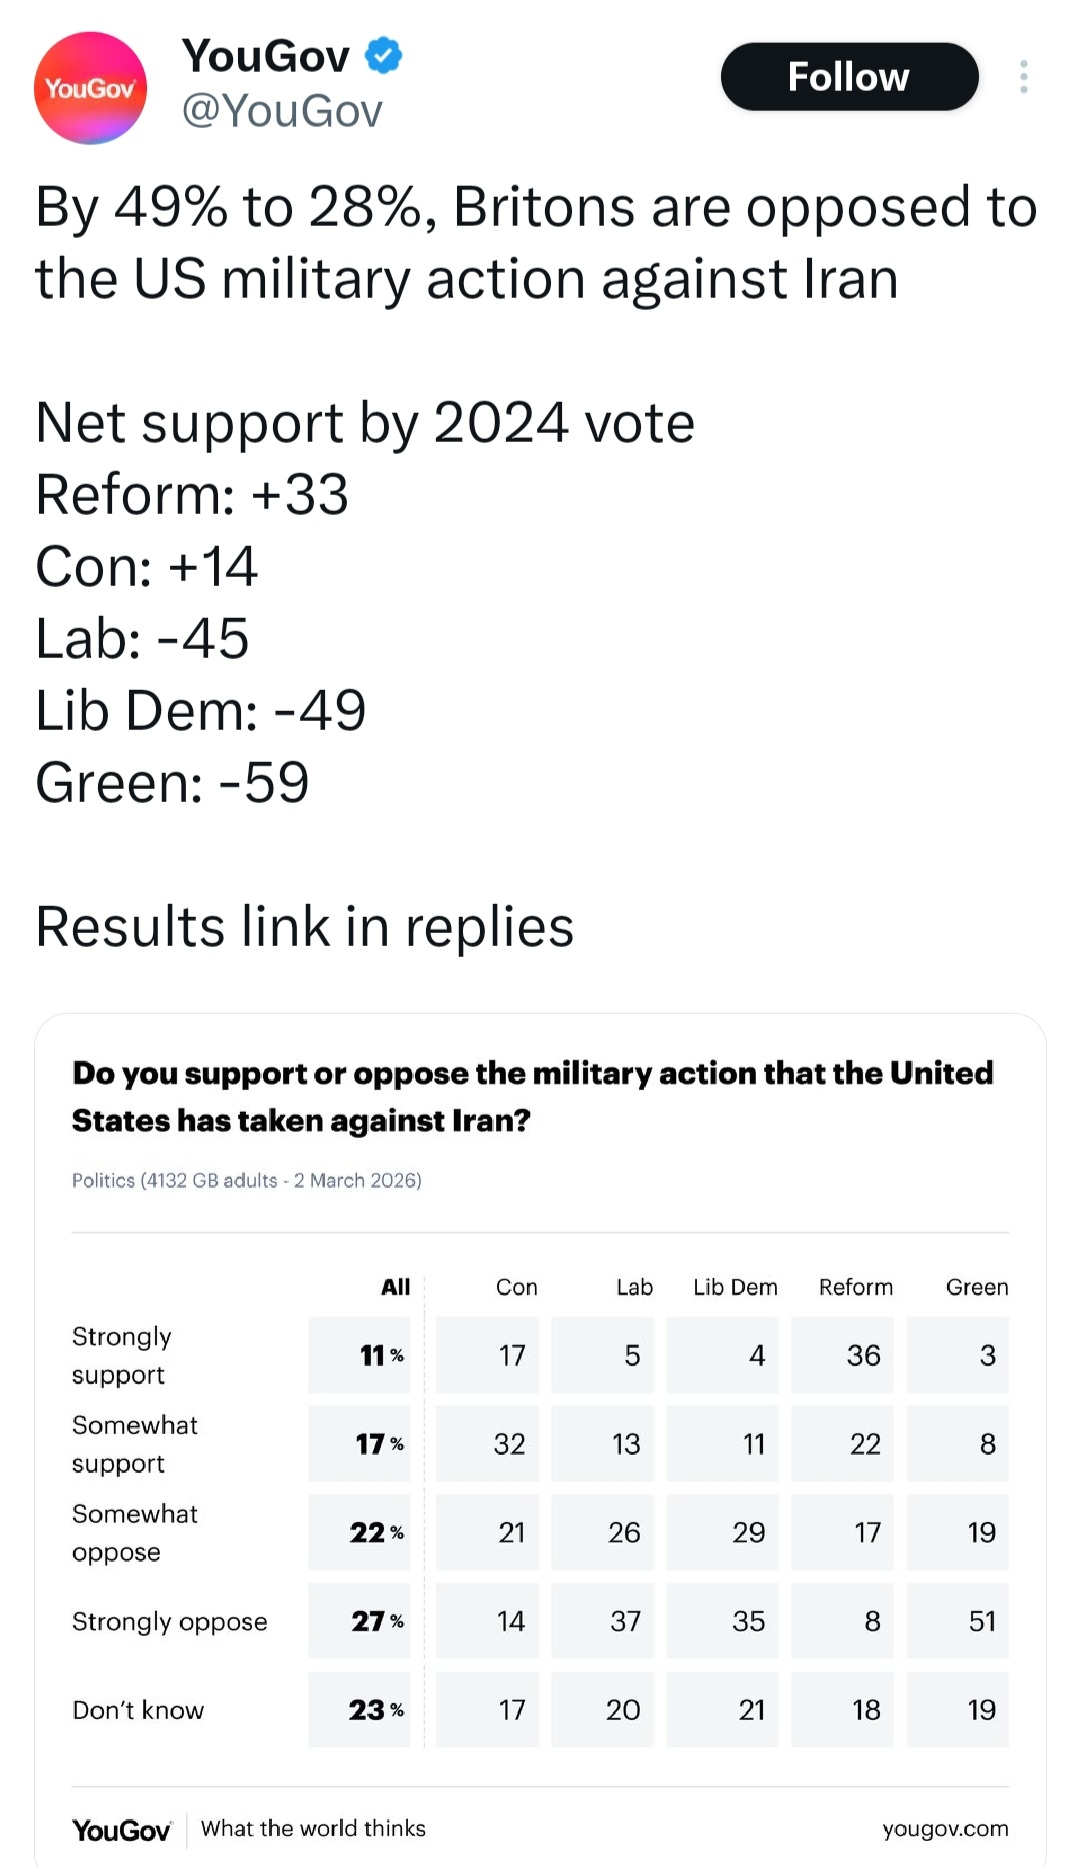Click the YouGov profile avatar

point(90,88)
